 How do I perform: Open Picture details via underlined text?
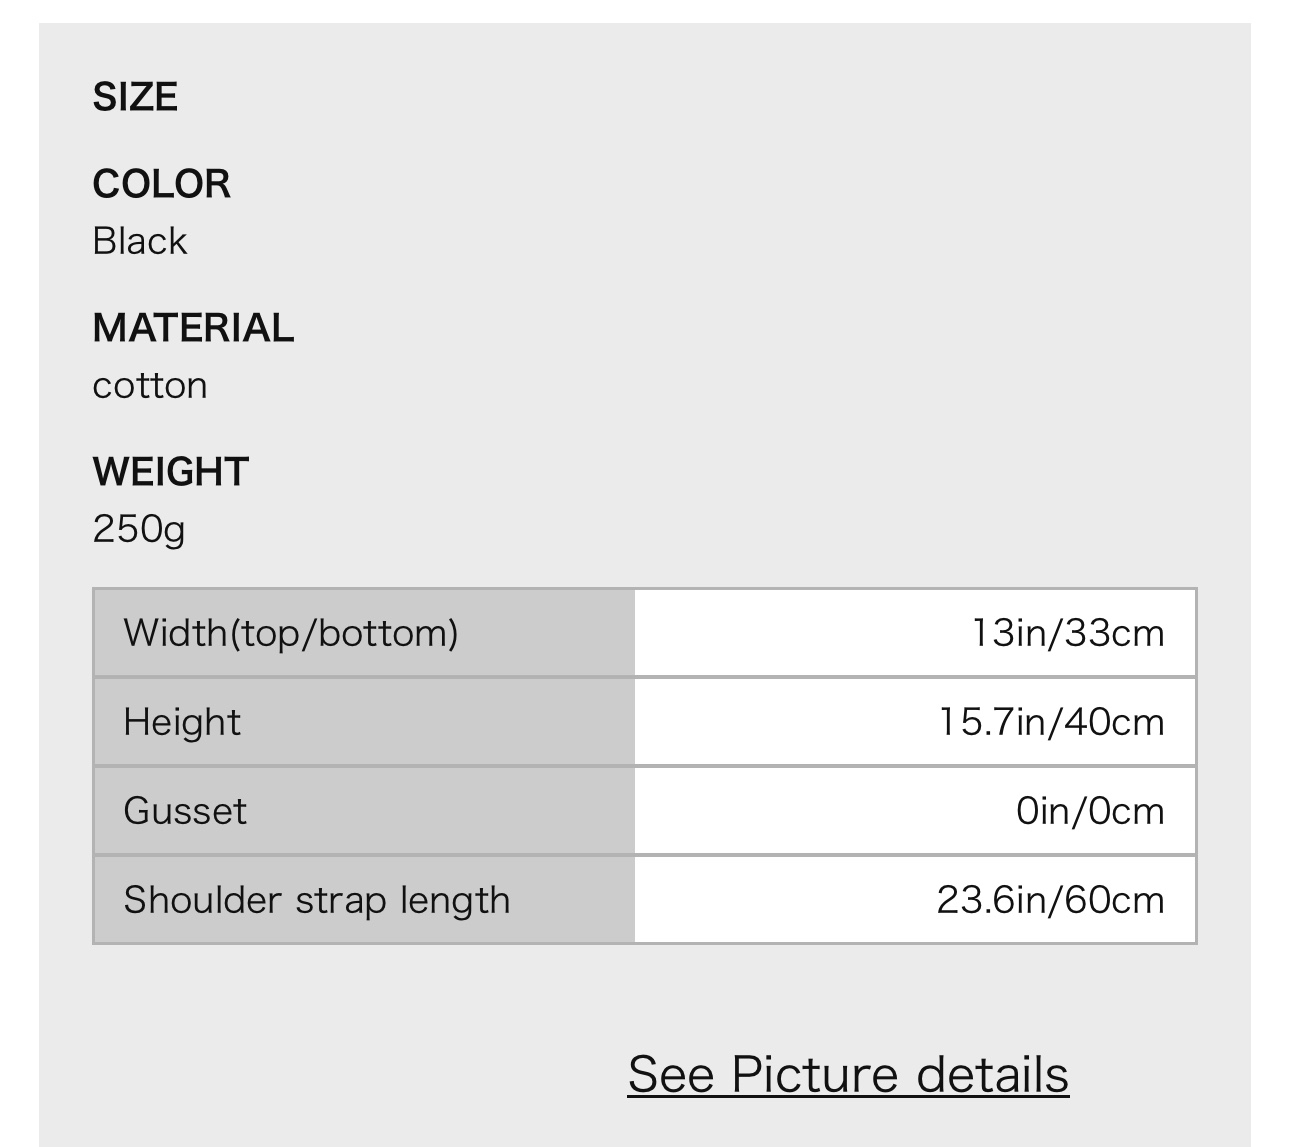click(x=848, y=1075)
